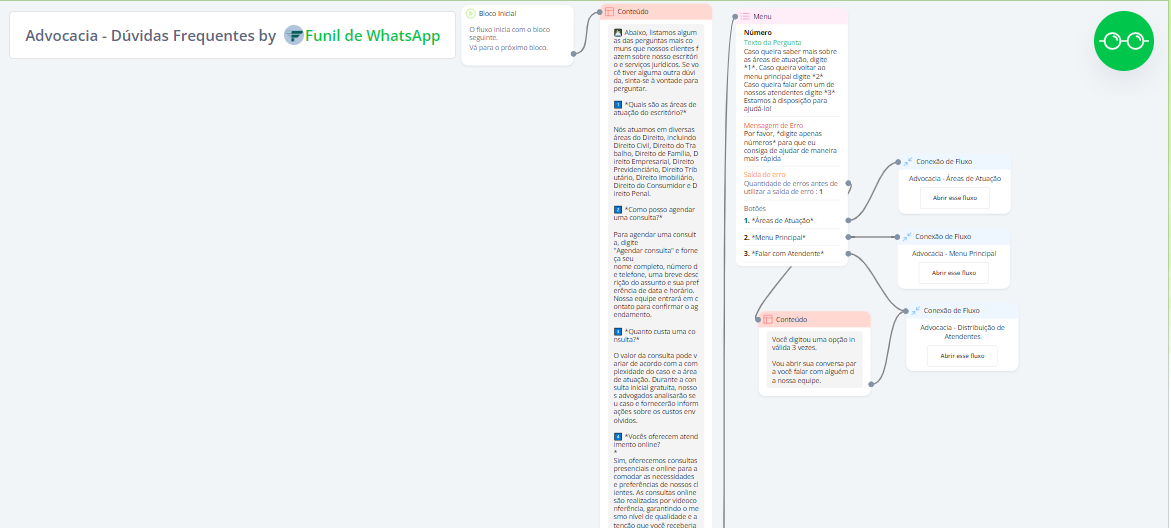The width and height of the screenshot is (1171, 528).
Task: Select button option 3 Falar com Atendente
Action: 787,254
